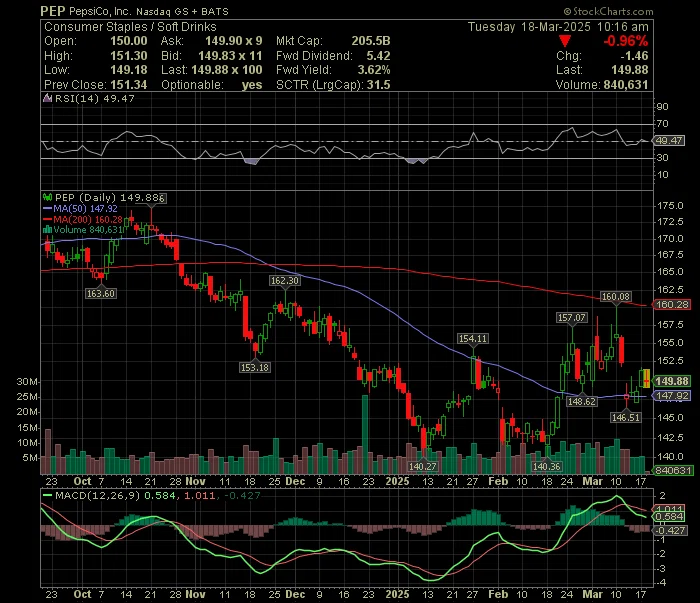Click the StockCharts.com attribution text
The height and width of the screenshot is (603, 700).
608,12
